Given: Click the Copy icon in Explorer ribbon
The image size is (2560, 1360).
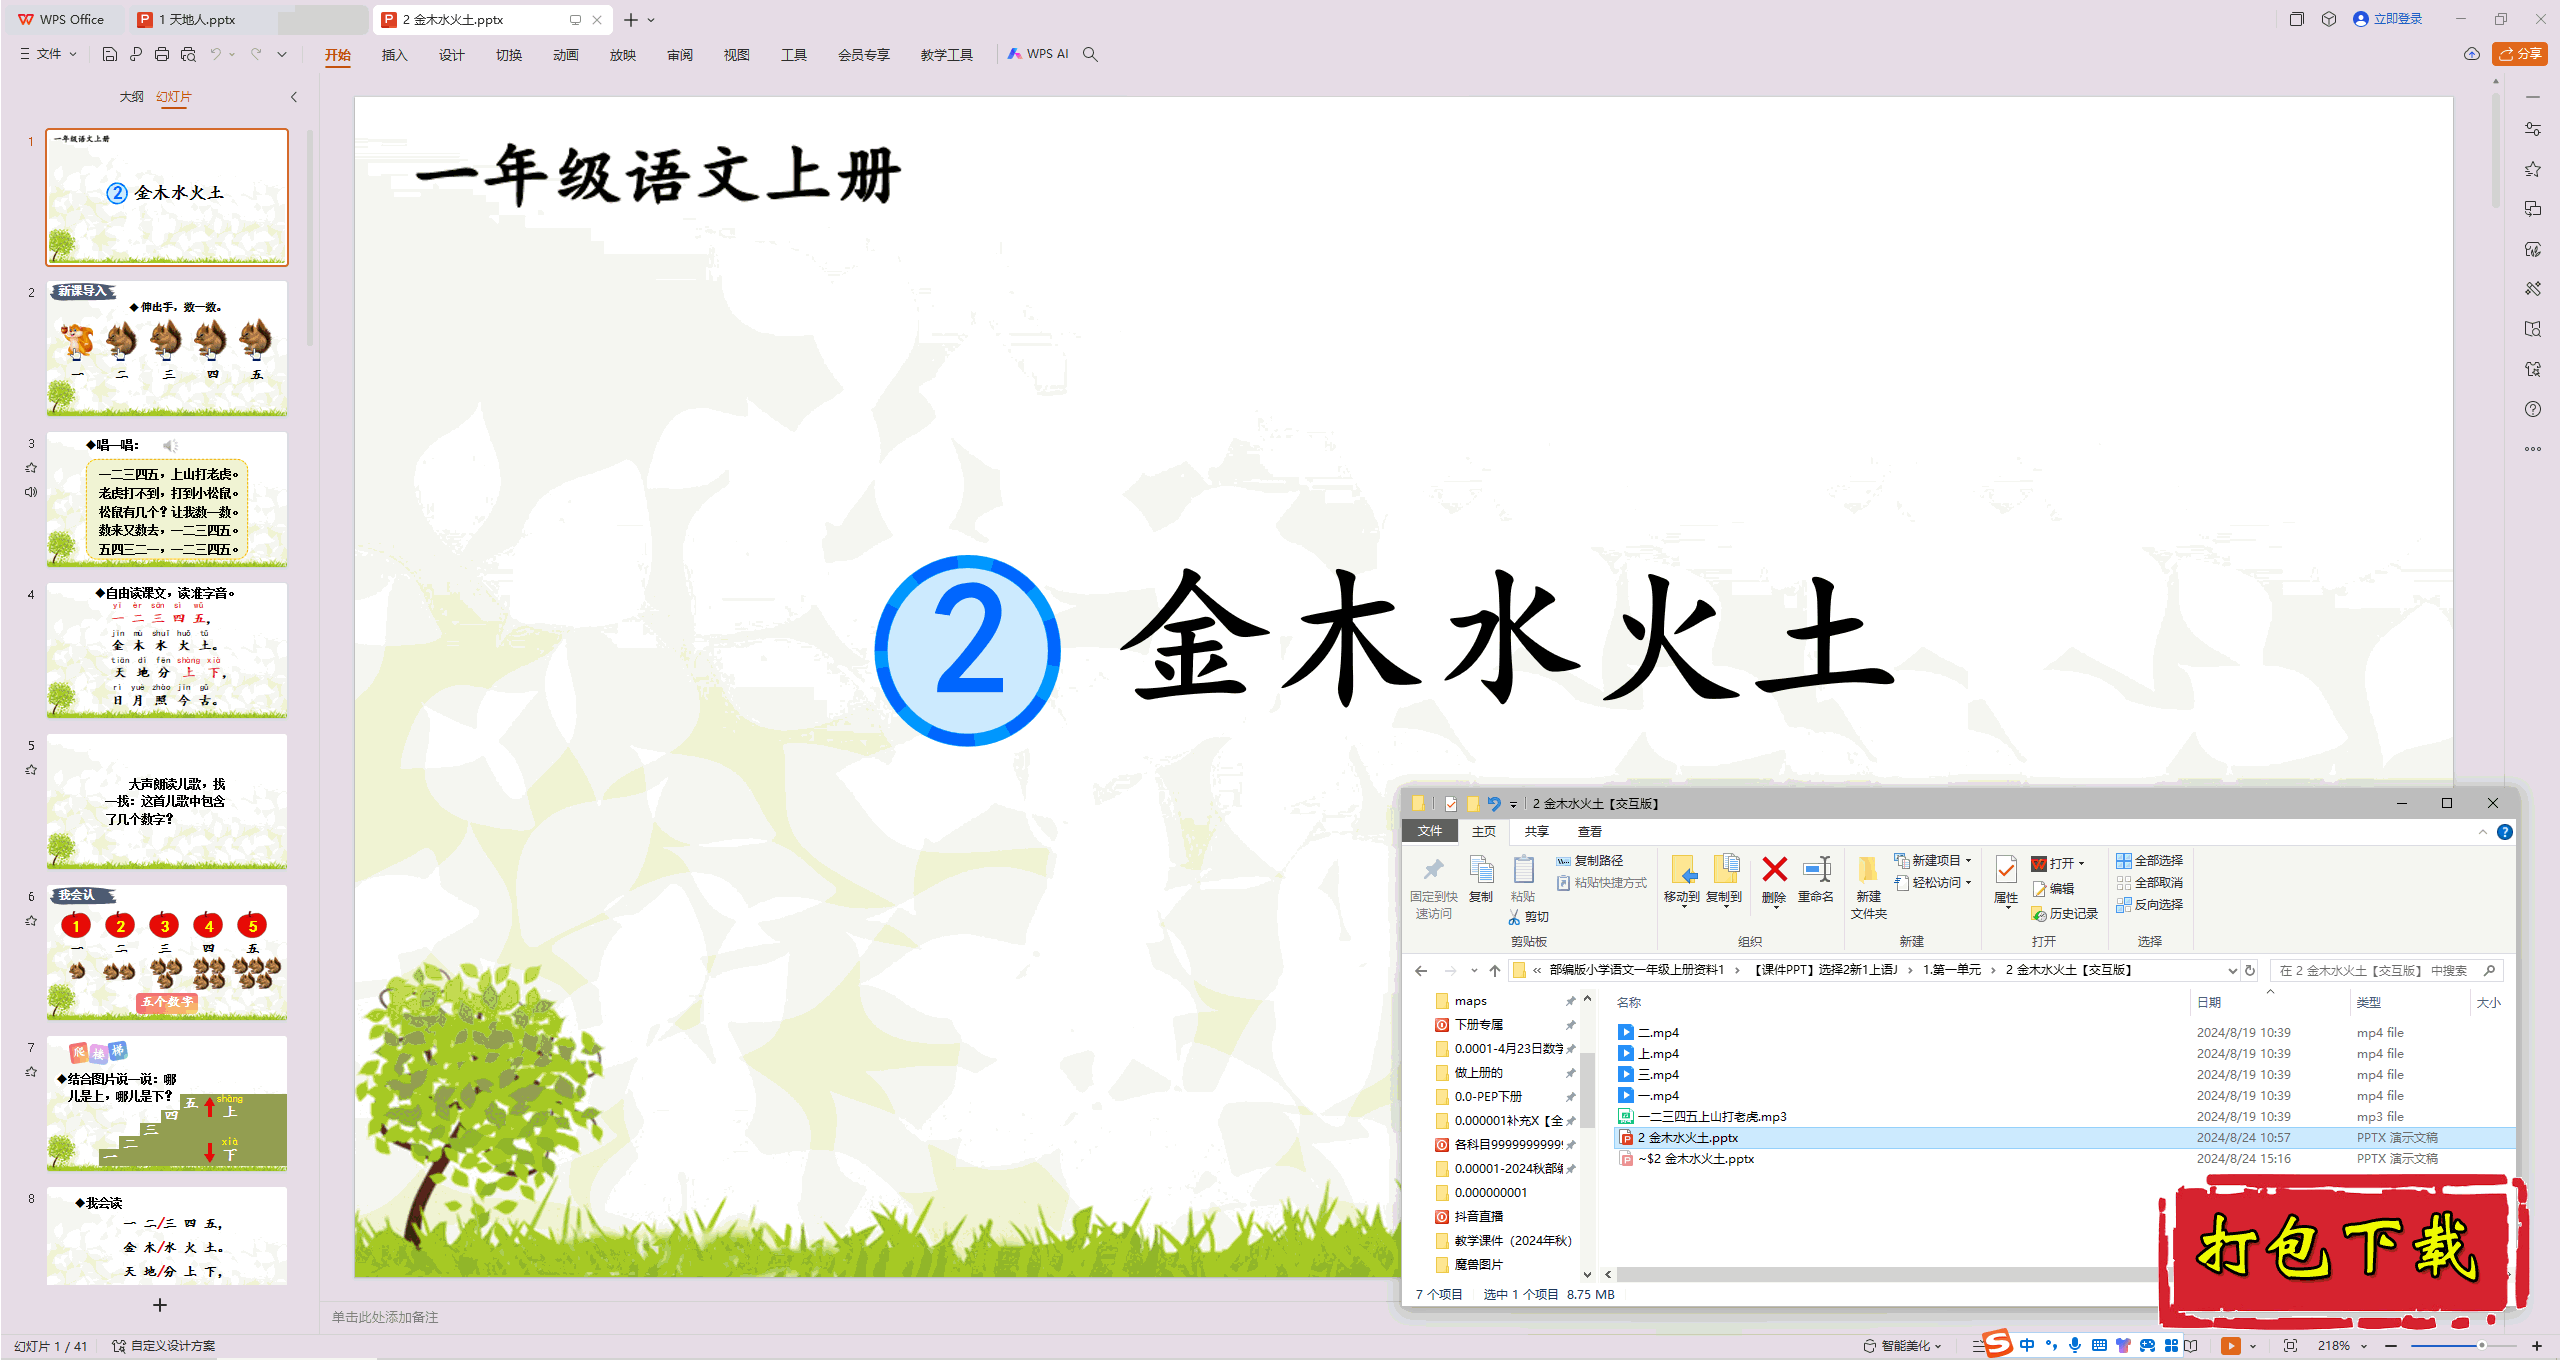Looking at the screenshot, I should pyautogui.click(x=1481, y=870).
